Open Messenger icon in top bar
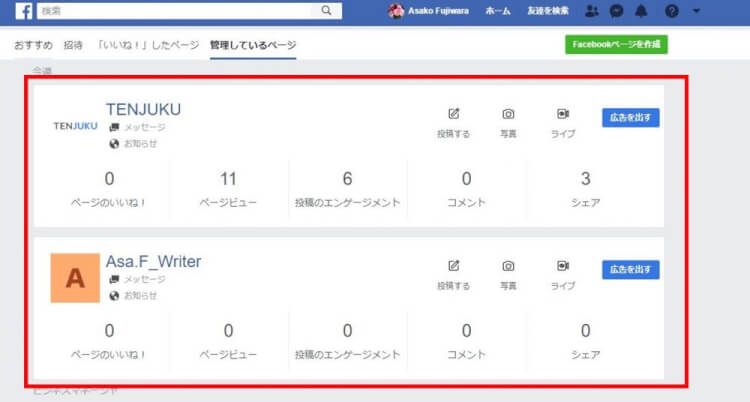750x402 pixels. tap(617, 11)
